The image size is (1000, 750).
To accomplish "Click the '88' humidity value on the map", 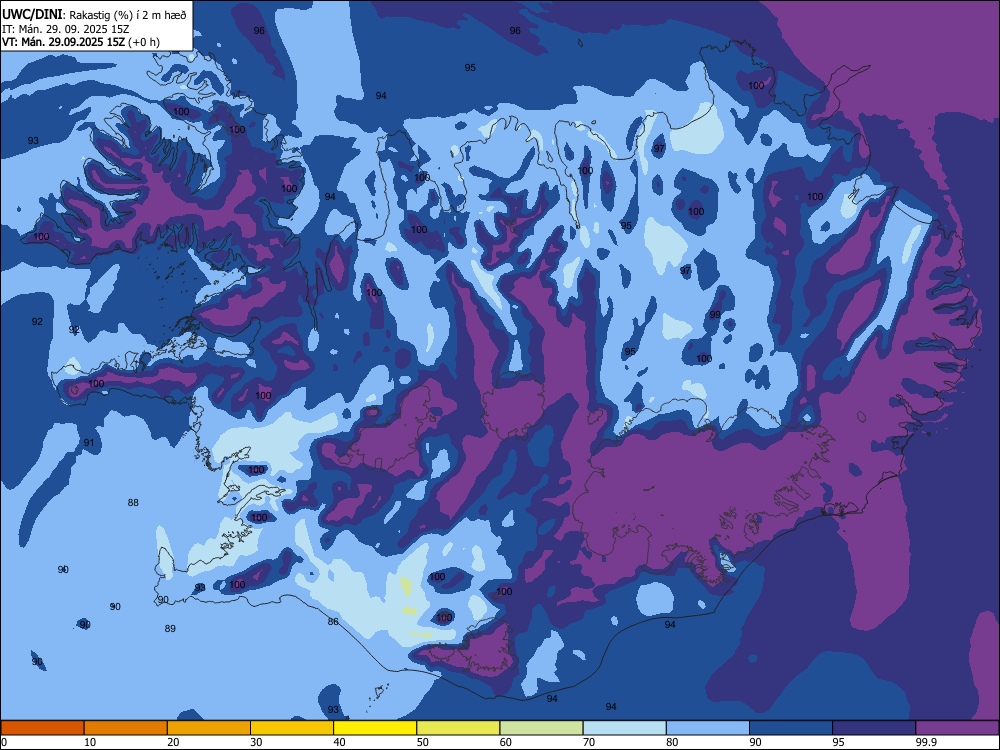I will pos(133,503).
